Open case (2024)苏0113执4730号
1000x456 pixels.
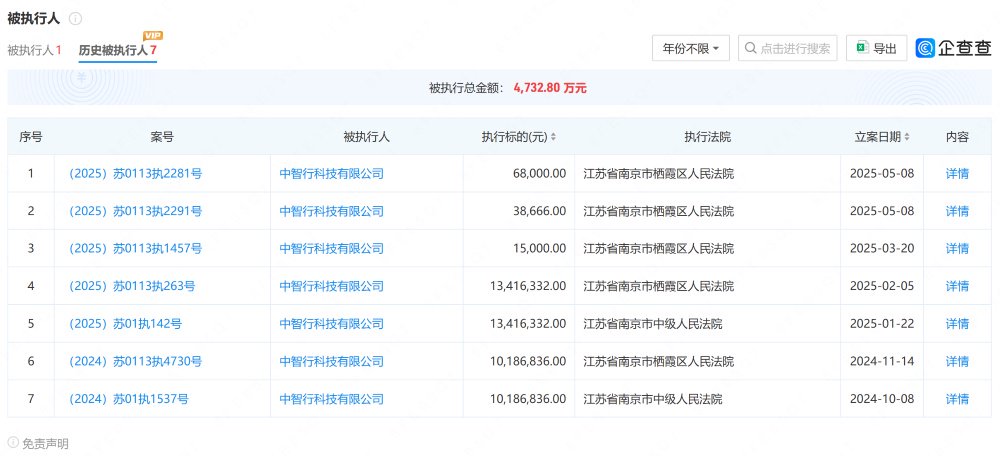pyautogui.click(x=135, y=362)
